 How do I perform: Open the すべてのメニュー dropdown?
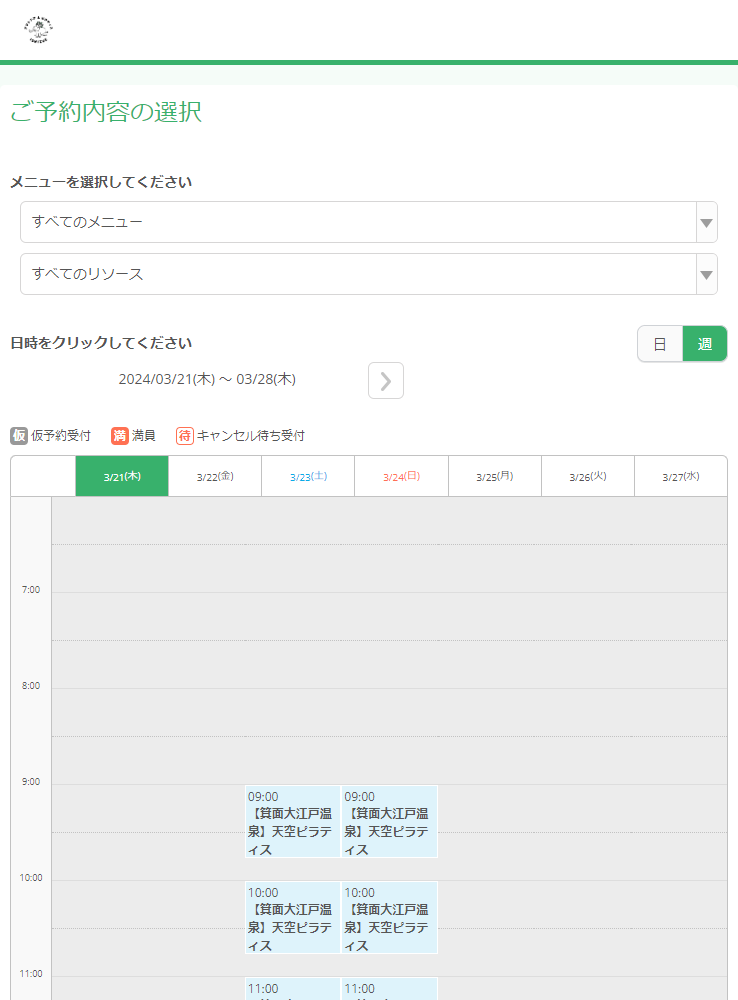point(368,222)
